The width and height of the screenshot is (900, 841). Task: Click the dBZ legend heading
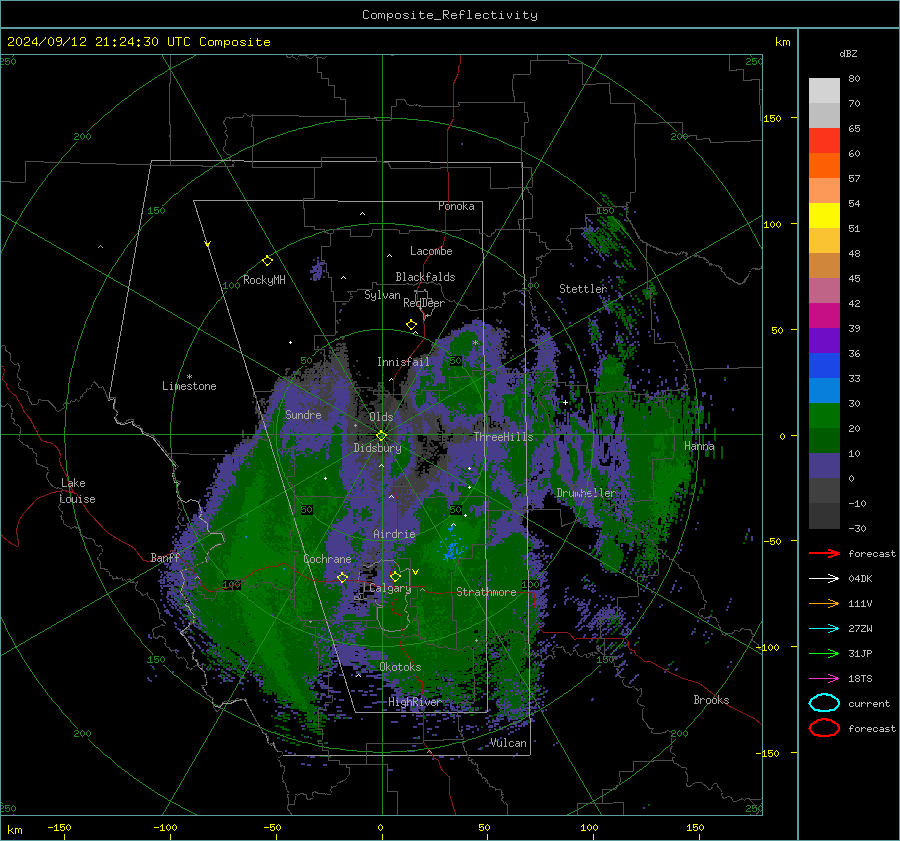[848, 53]
